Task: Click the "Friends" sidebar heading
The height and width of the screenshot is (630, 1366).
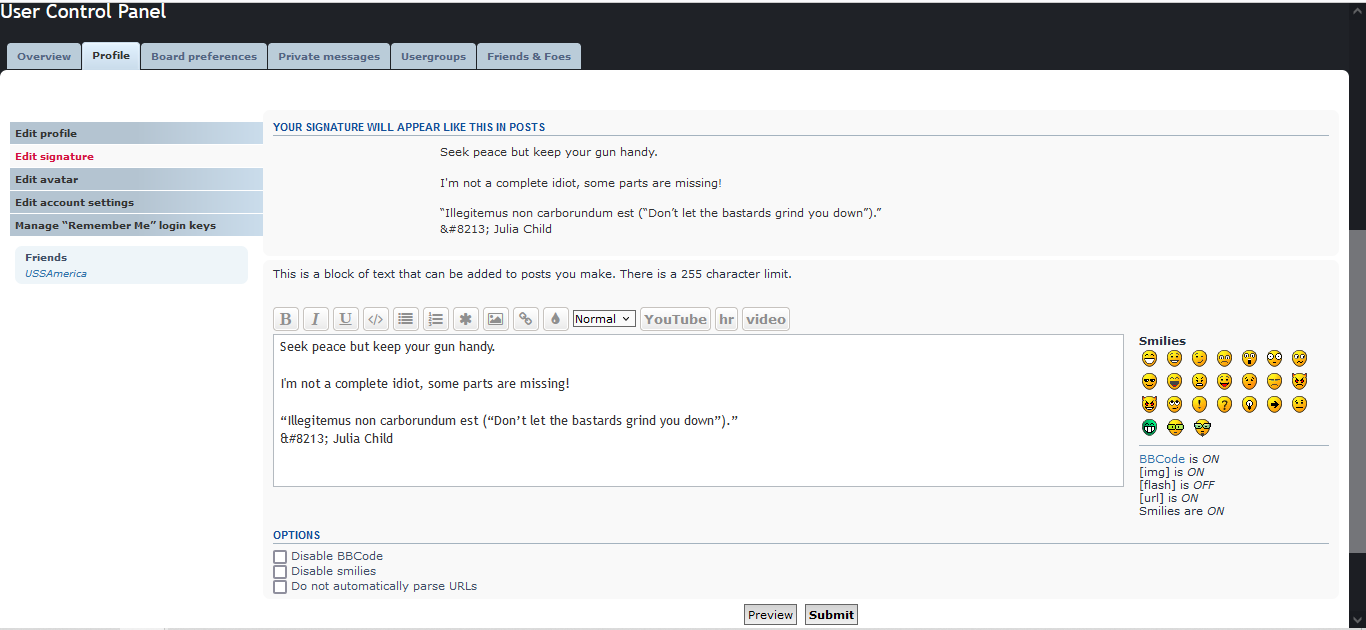Action: (46, 257)
